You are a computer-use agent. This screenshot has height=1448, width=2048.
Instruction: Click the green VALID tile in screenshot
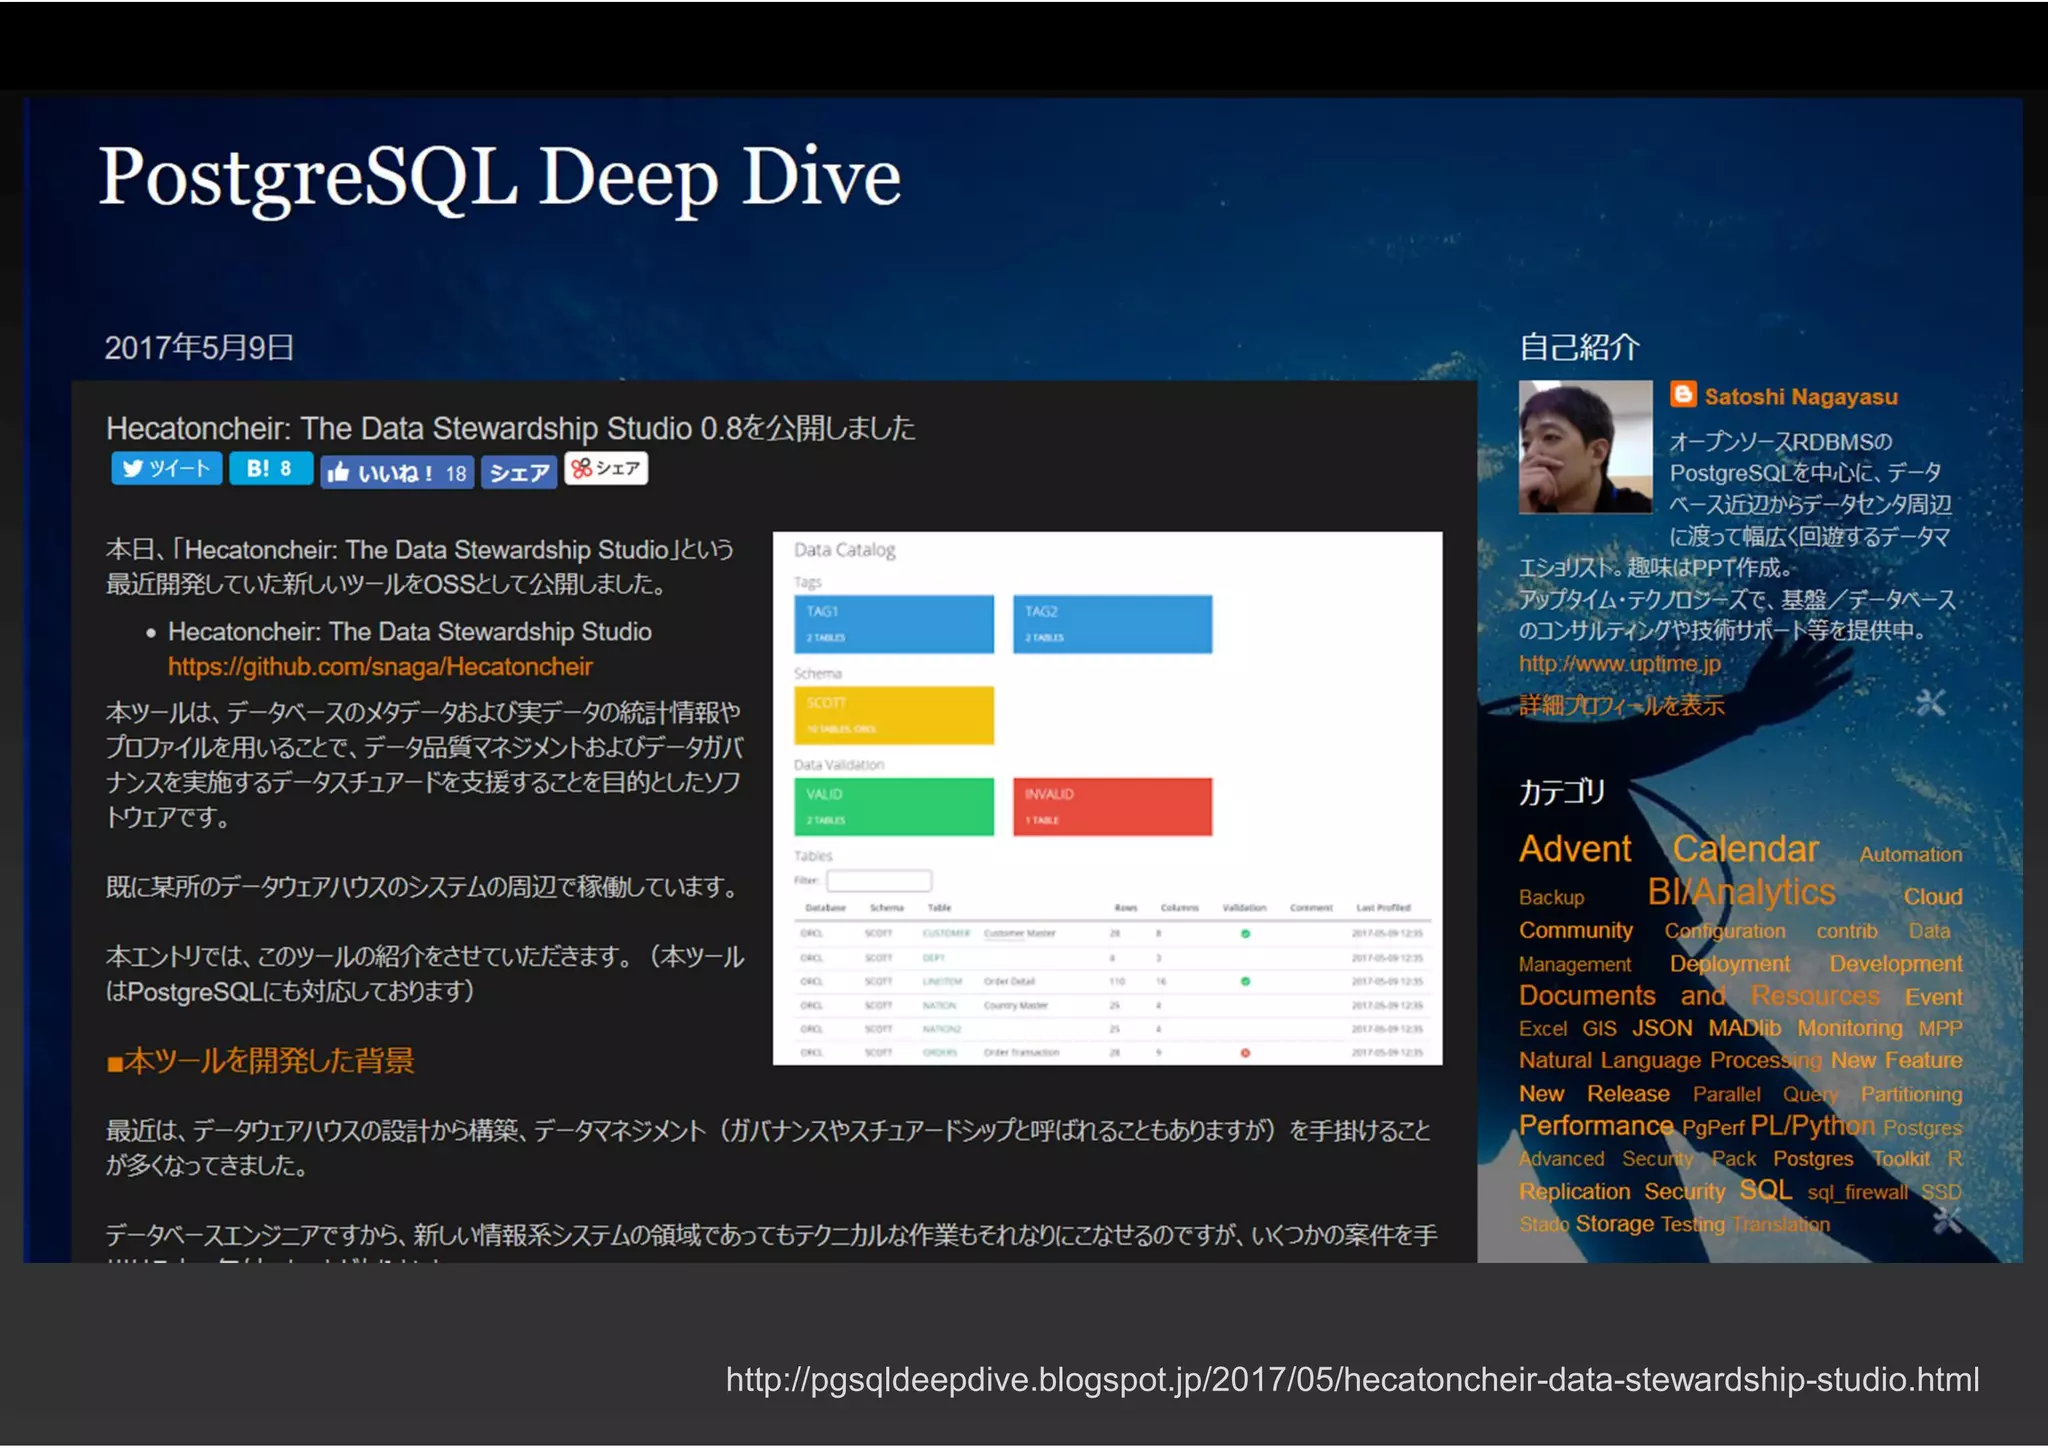[894, 807]
